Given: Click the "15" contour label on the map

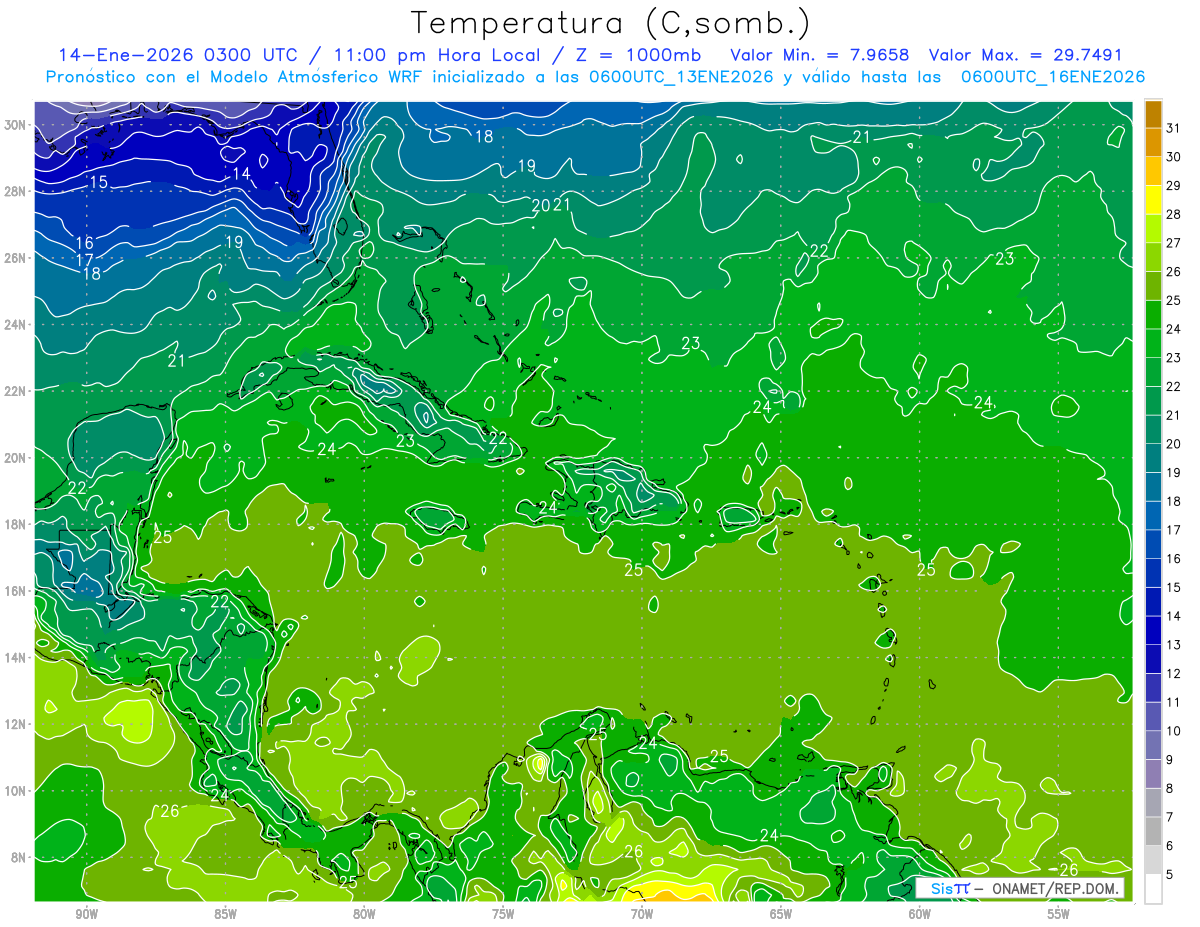Looking at the screenshot, I should pos(99,182).
